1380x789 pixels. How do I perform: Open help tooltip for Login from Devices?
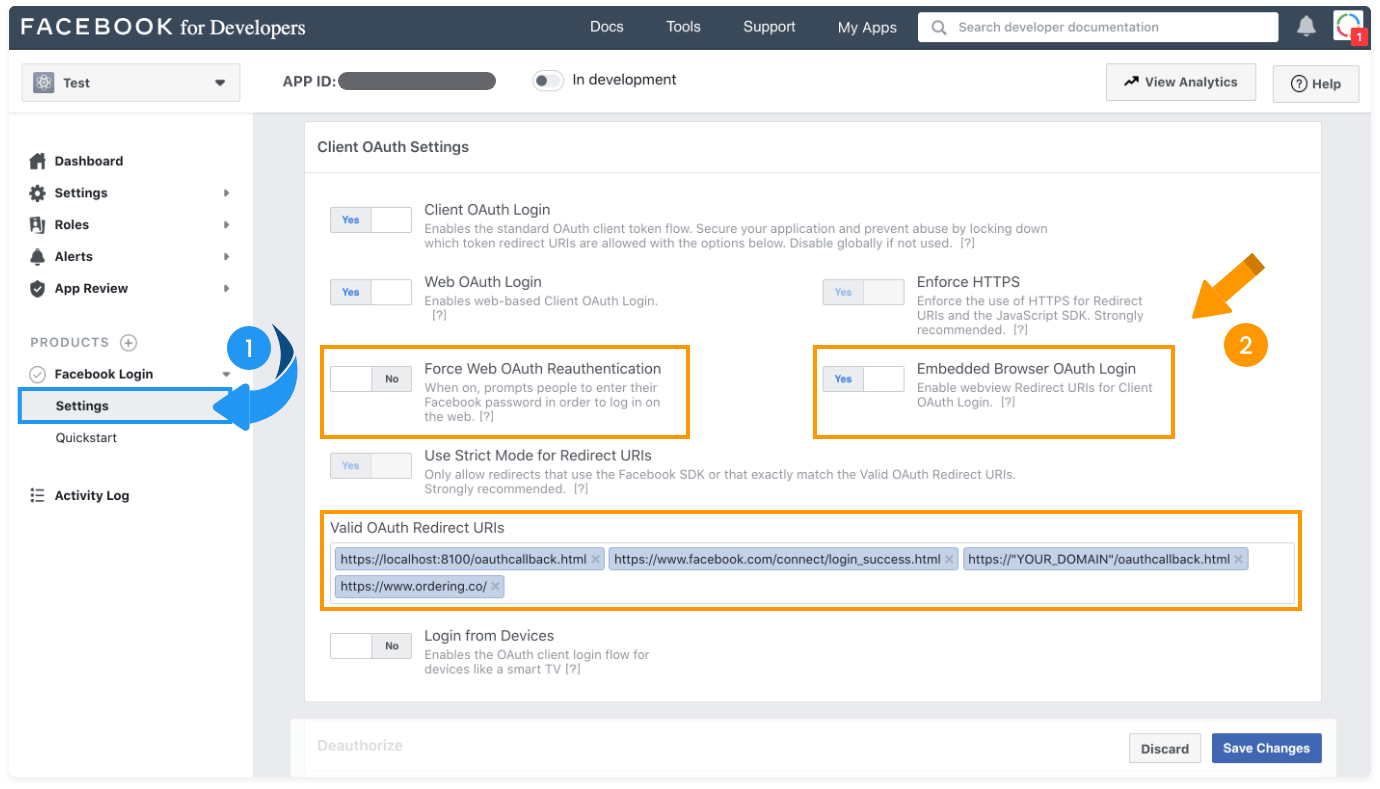click(x=573, y=670)
